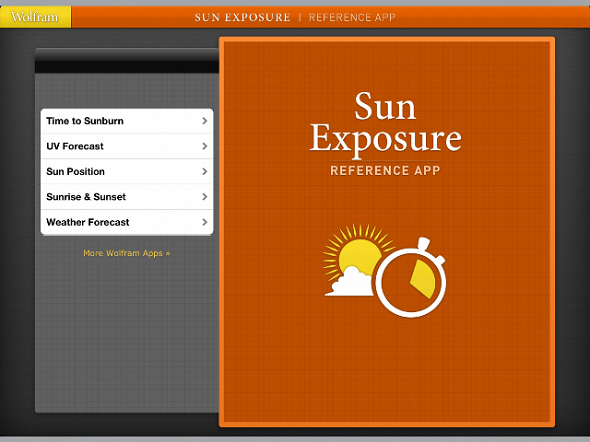
Task: Click the yellow sun icon
Action: 357,251
